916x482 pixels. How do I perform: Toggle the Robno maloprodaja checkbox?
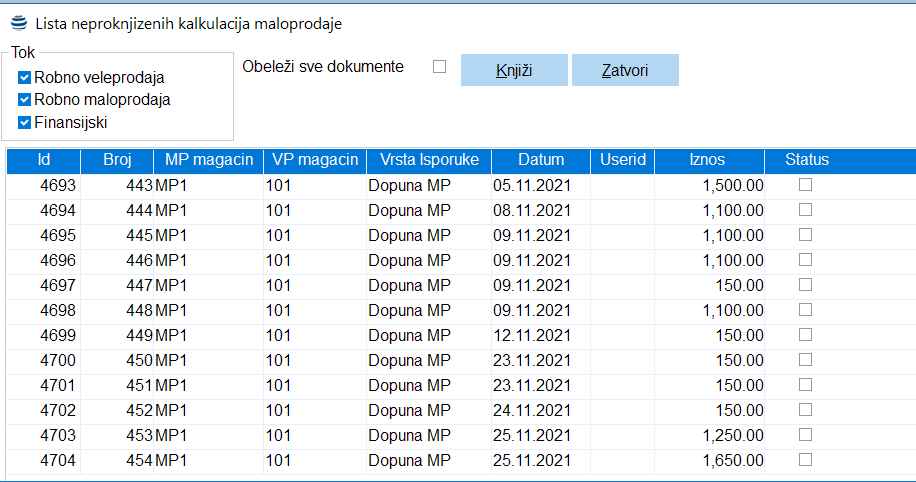[25, 100]
